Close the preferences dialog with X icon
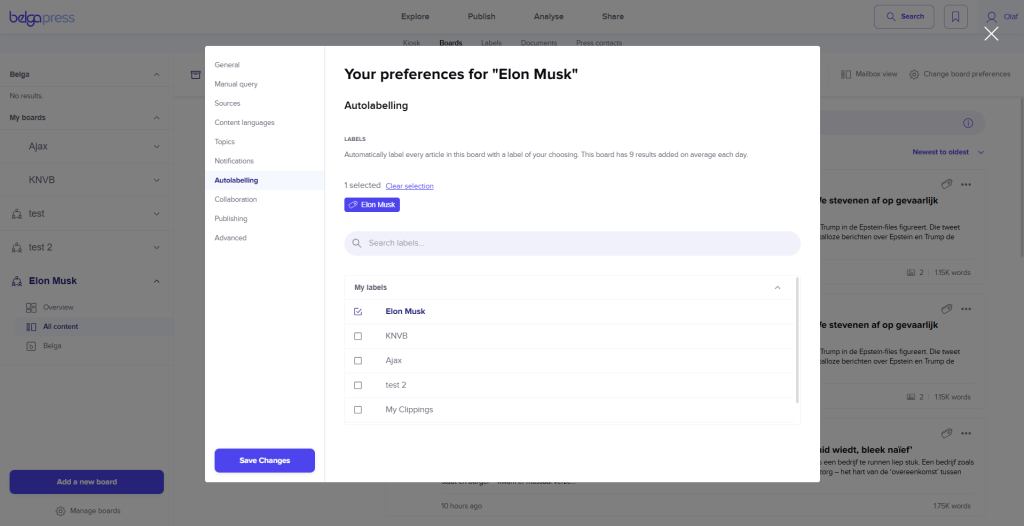Screen dimensions: 1024x526 point(991,34)
